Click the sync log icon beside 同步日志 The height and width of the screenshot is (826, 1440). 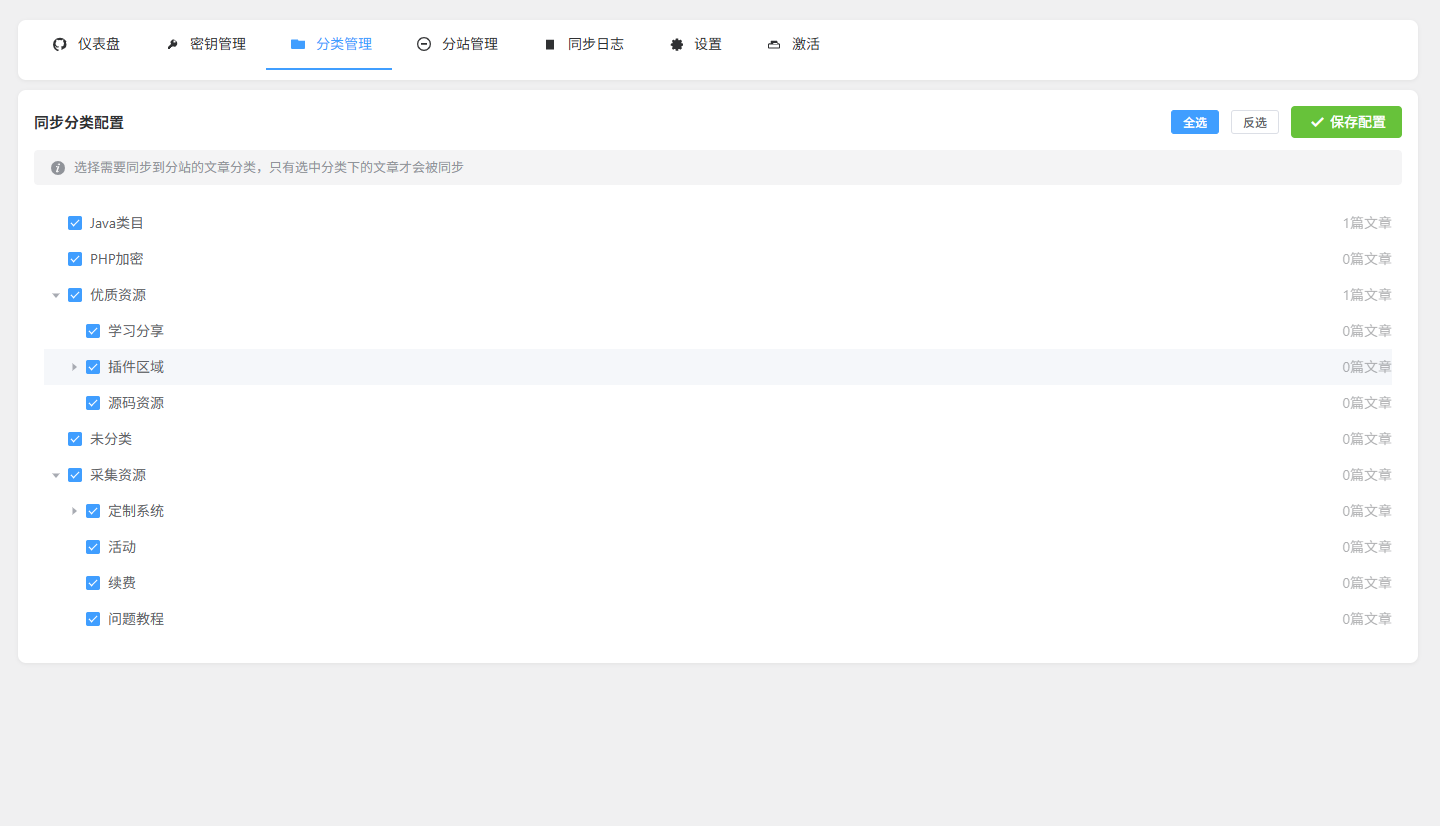pyautogui.click(x=549, y=44)
